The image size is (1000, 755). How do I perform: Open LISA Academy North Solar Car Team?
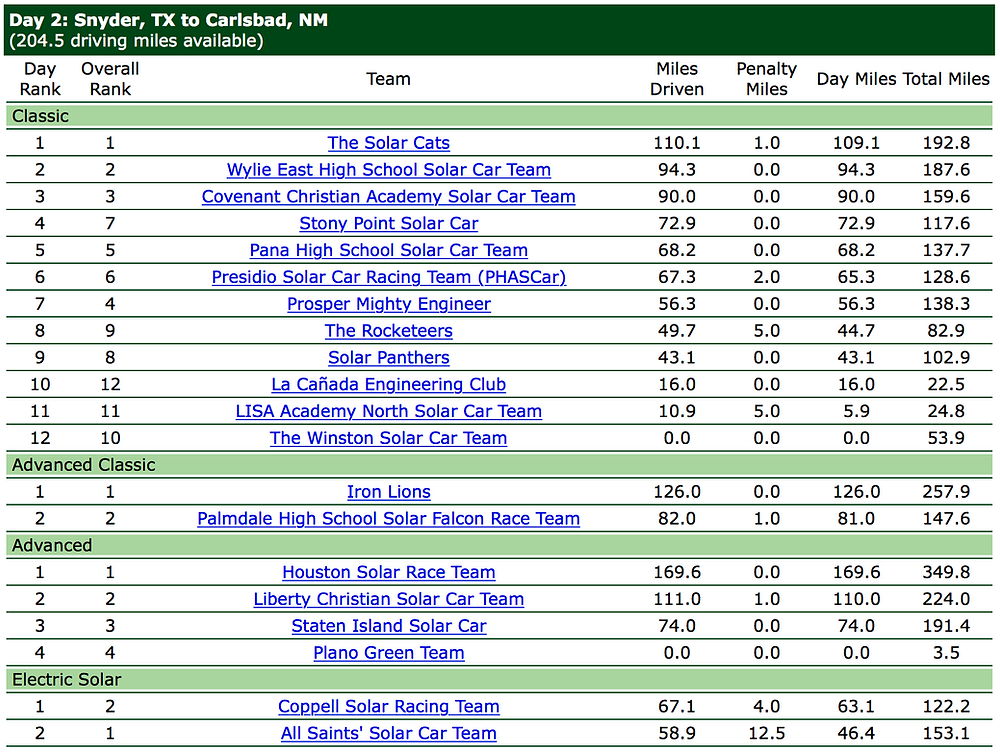point(388,411)
